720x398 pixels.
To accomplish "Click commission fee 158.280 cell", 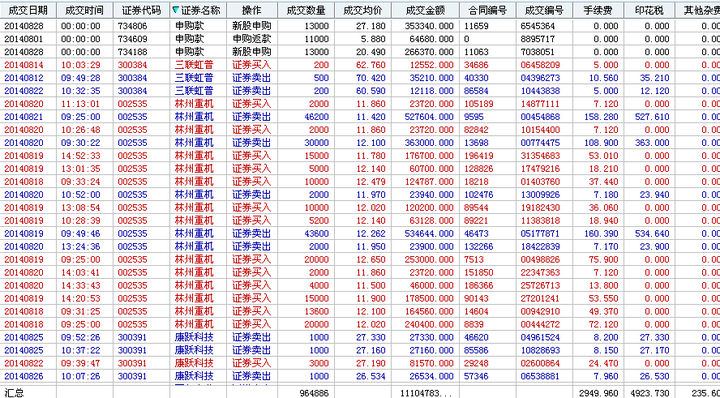I will point(601,117).
